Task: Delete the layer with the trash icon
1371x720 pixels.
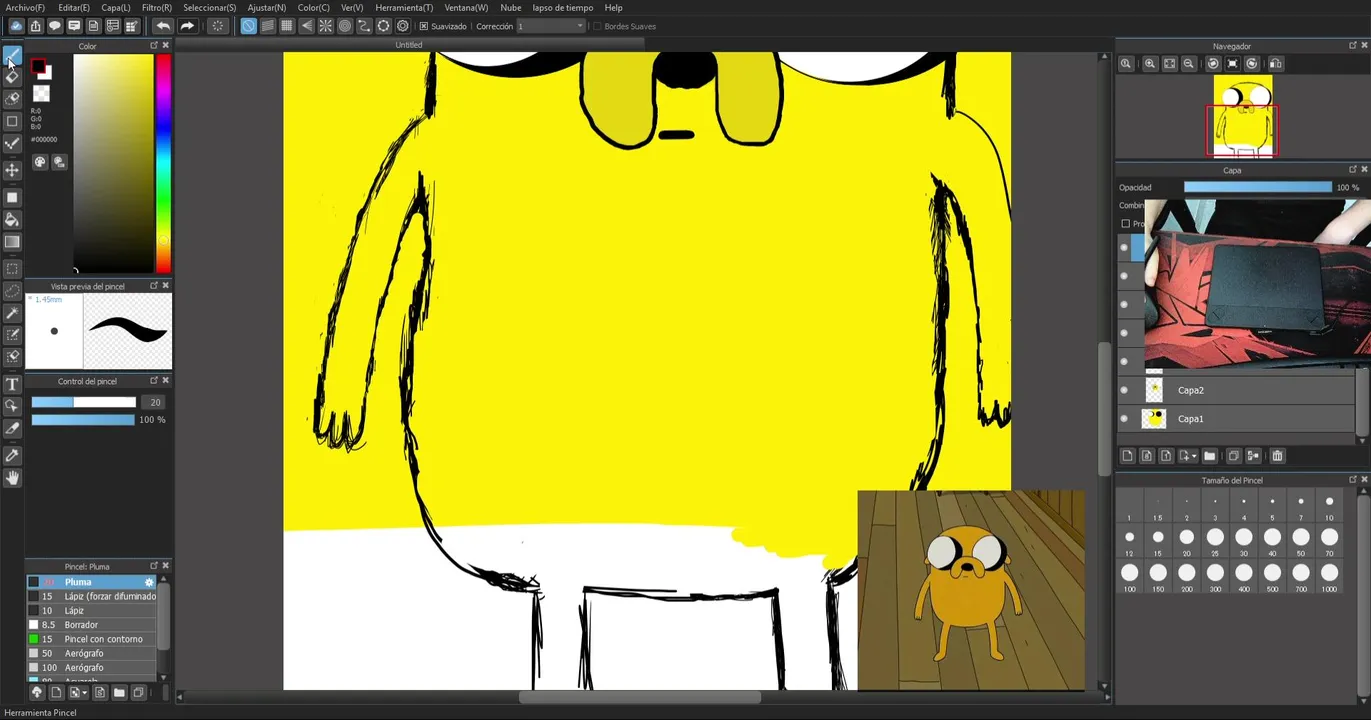Action: 1277,456
